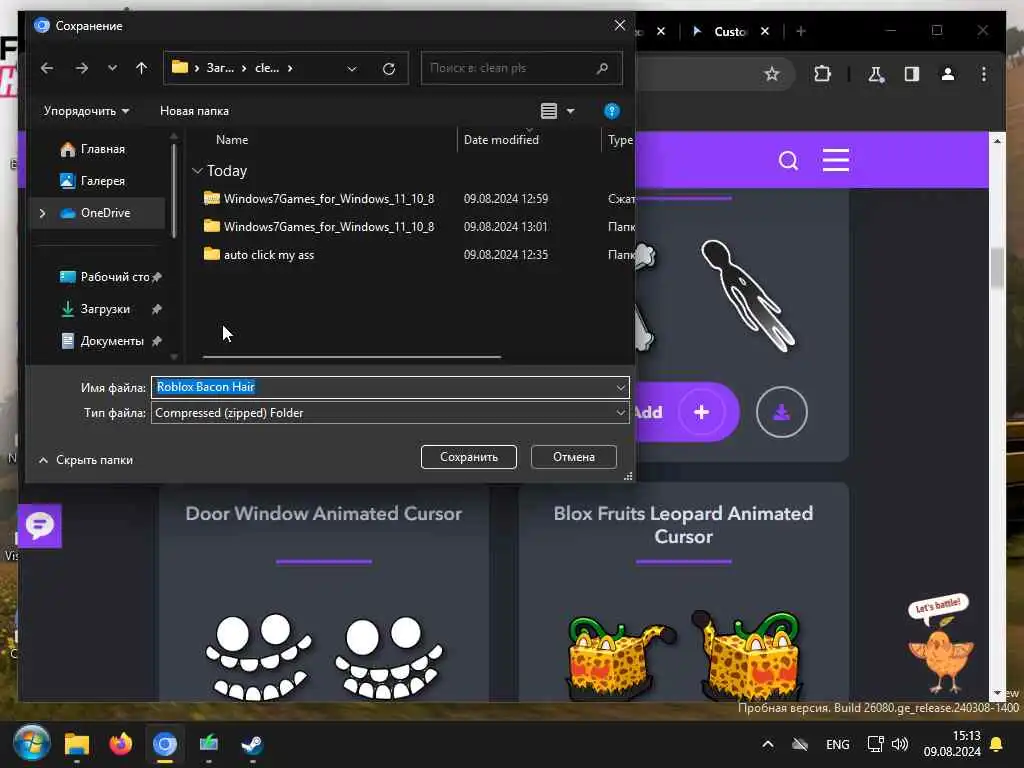The image size is (1024, 768).
Task: Sort files by Date modified column
Action: point(501,140)
